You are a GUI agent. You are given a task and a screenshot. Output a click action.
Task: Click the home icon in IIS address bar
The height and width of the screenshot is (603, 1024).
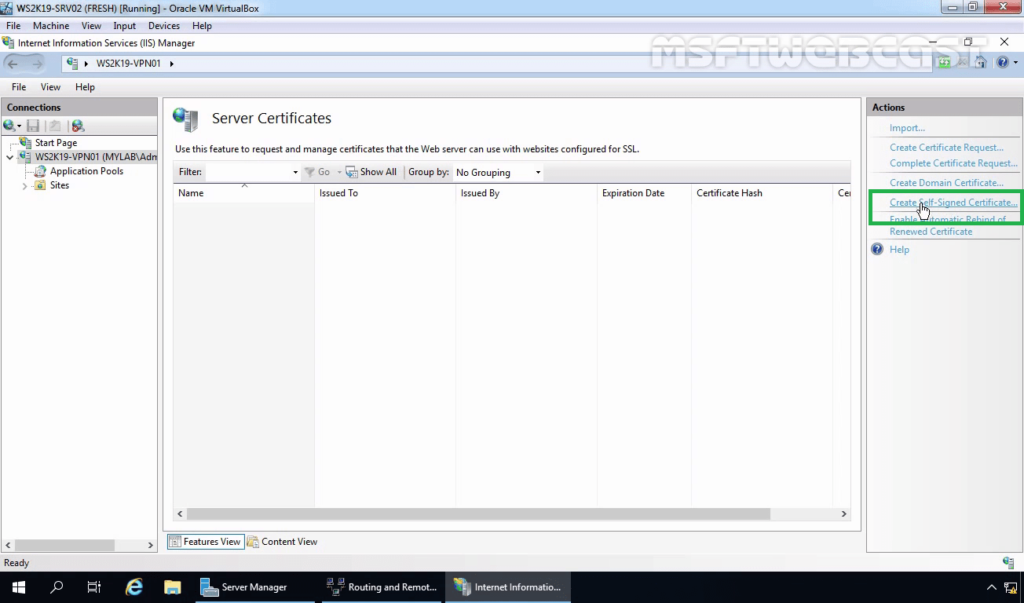point(980,63)
